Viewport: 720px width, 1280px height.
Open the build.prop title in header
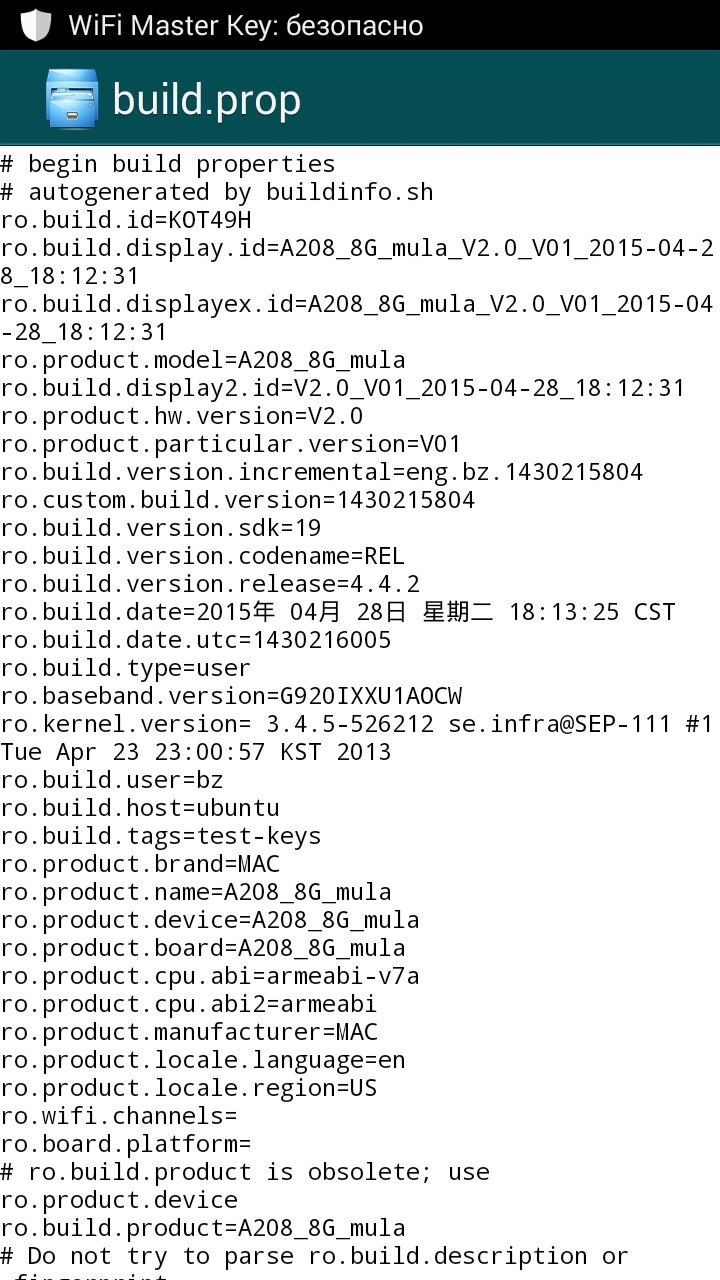(207, 100)
